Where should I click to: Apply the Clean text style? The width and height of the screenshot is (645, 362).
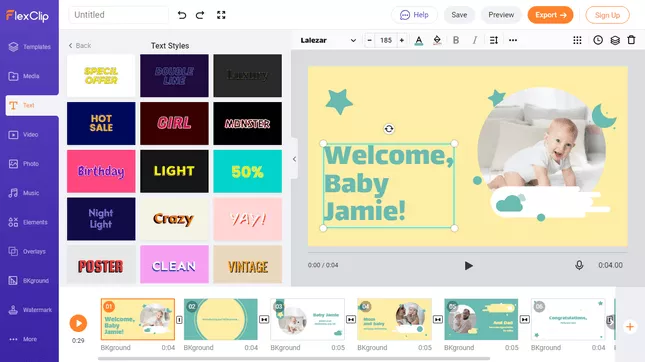point(174,265)
